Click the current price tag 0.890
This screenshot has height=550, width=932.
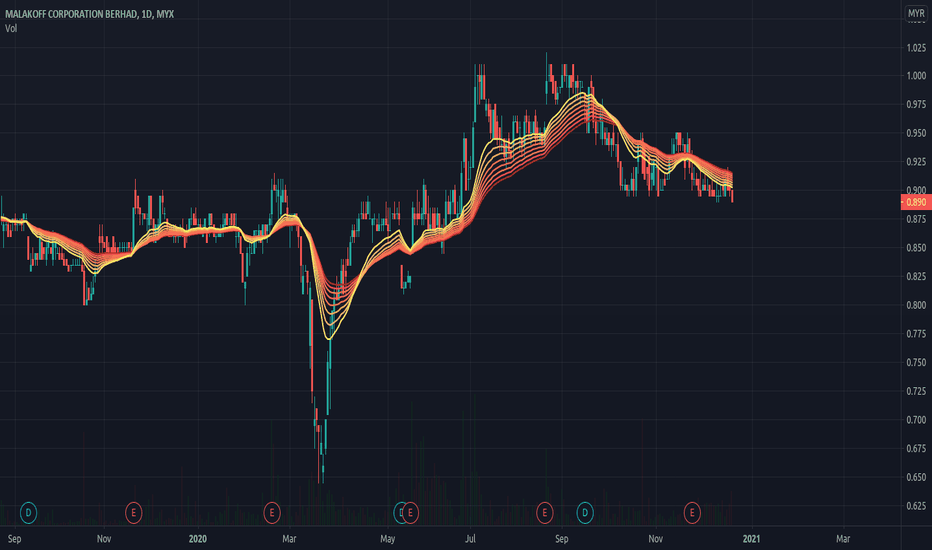tap(915, 202)
